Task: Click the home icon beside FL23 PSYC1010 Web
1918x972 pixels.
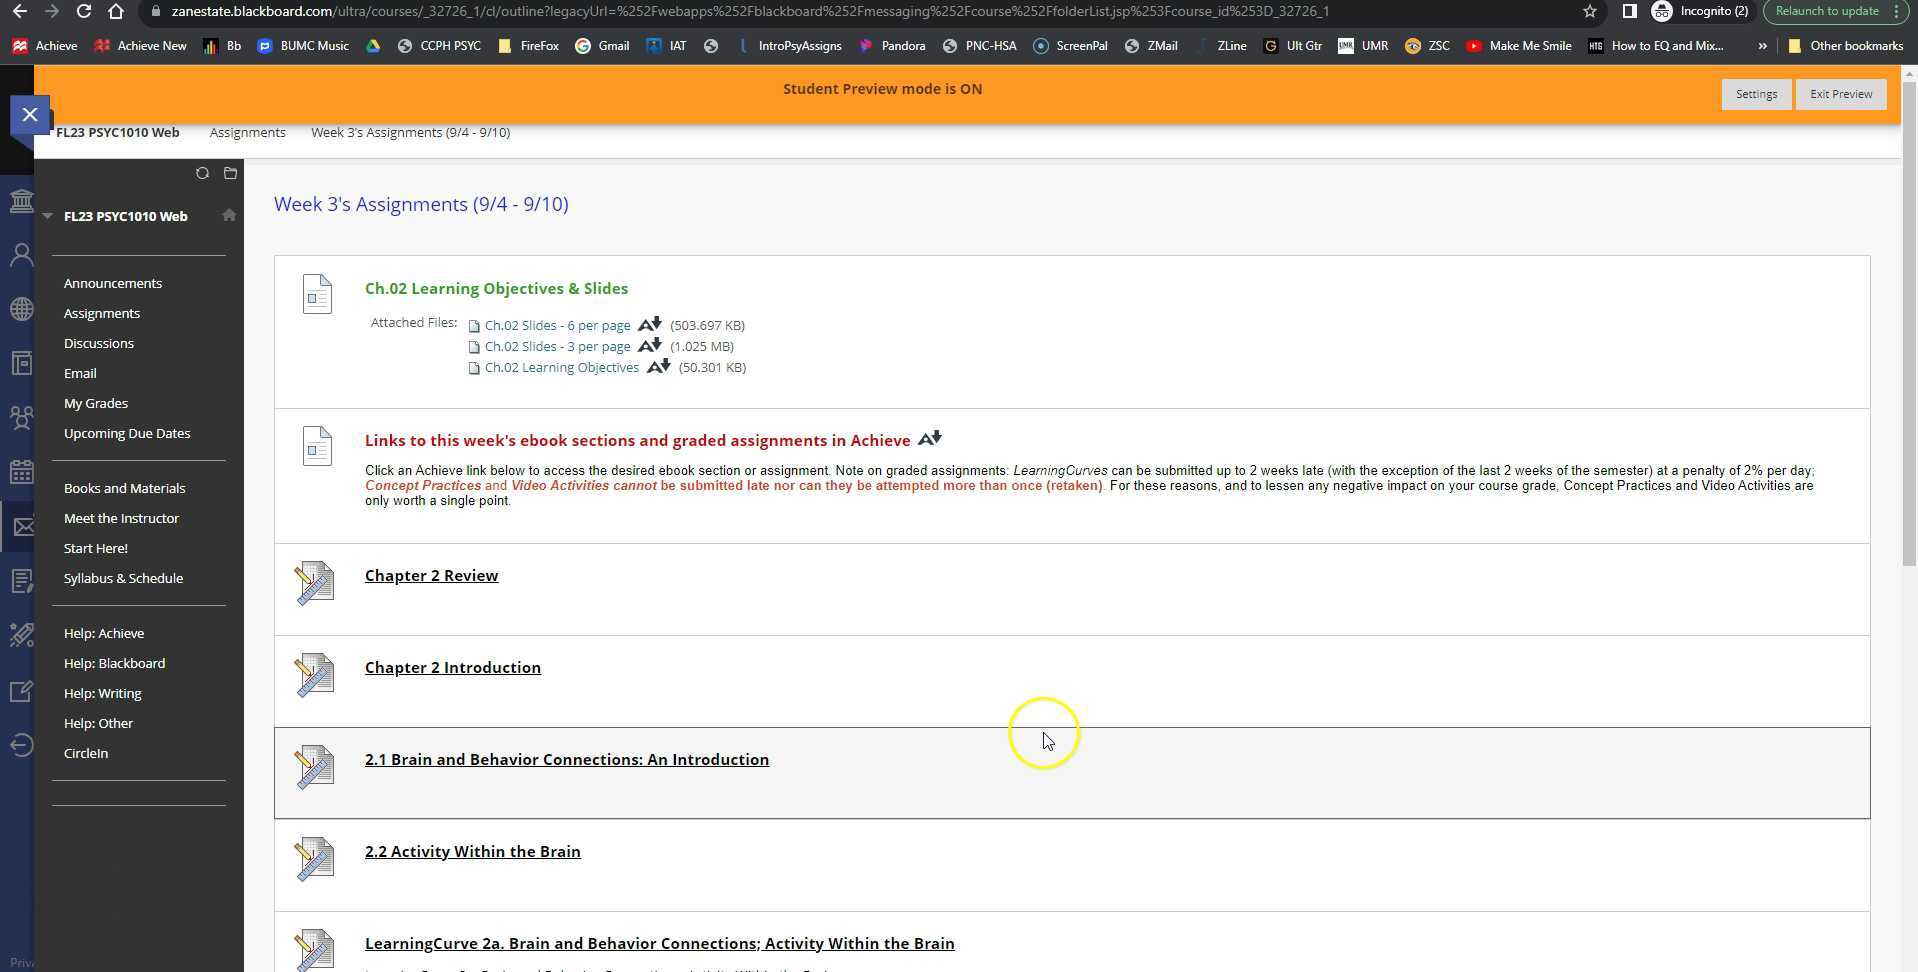Action: click(229, 215)
